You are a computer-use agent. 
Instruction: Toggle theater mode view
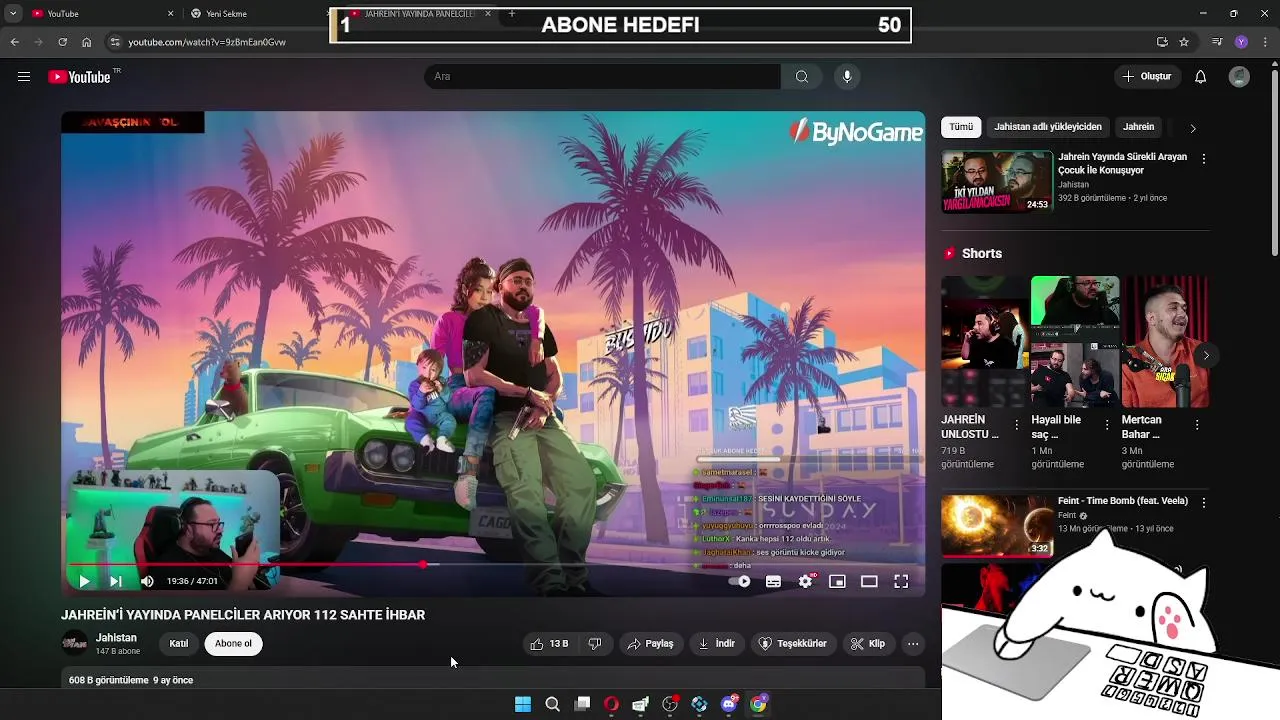point(869,581)
